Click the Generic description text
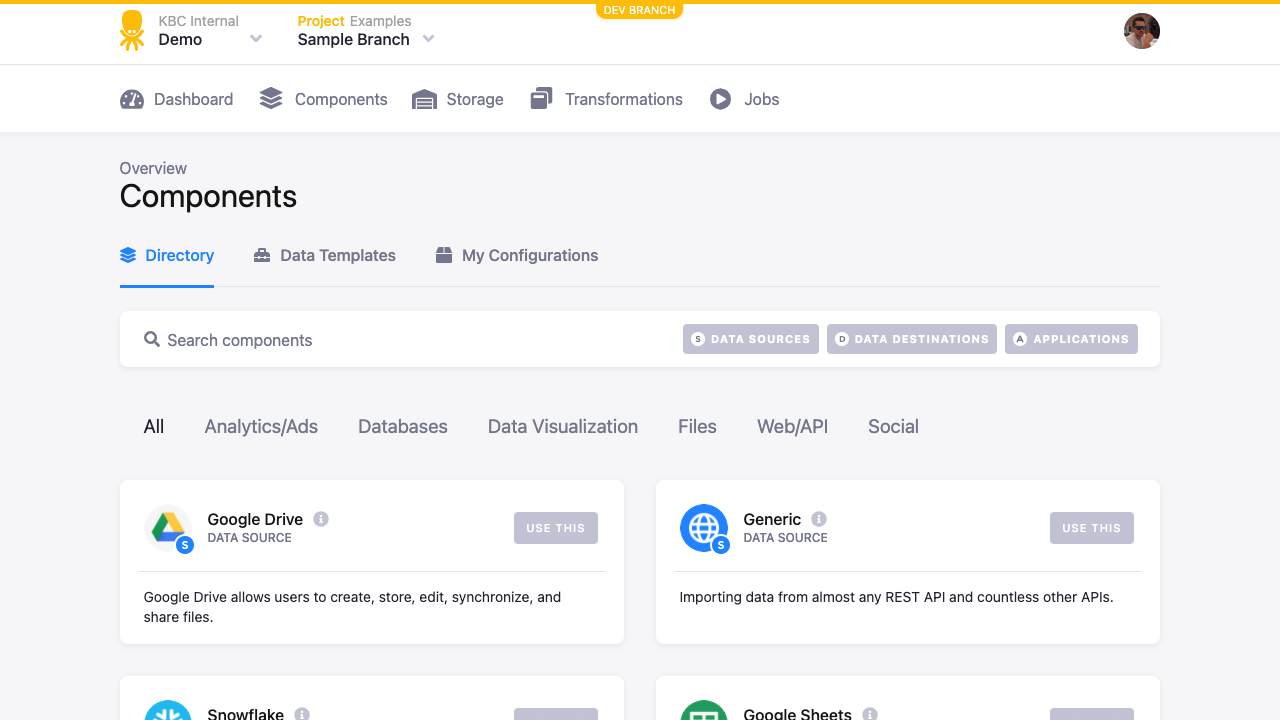The width and height of the screenshot is (1280, 720). tap(896, 597)
